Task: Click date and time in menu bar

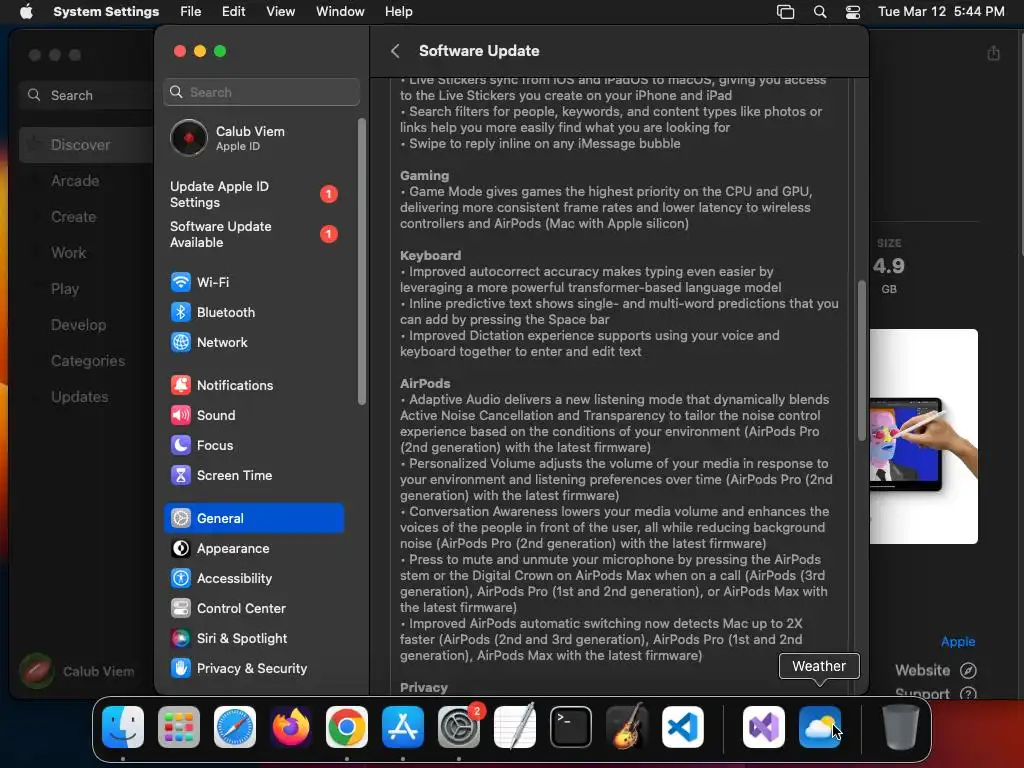Action: pos(941,12)
